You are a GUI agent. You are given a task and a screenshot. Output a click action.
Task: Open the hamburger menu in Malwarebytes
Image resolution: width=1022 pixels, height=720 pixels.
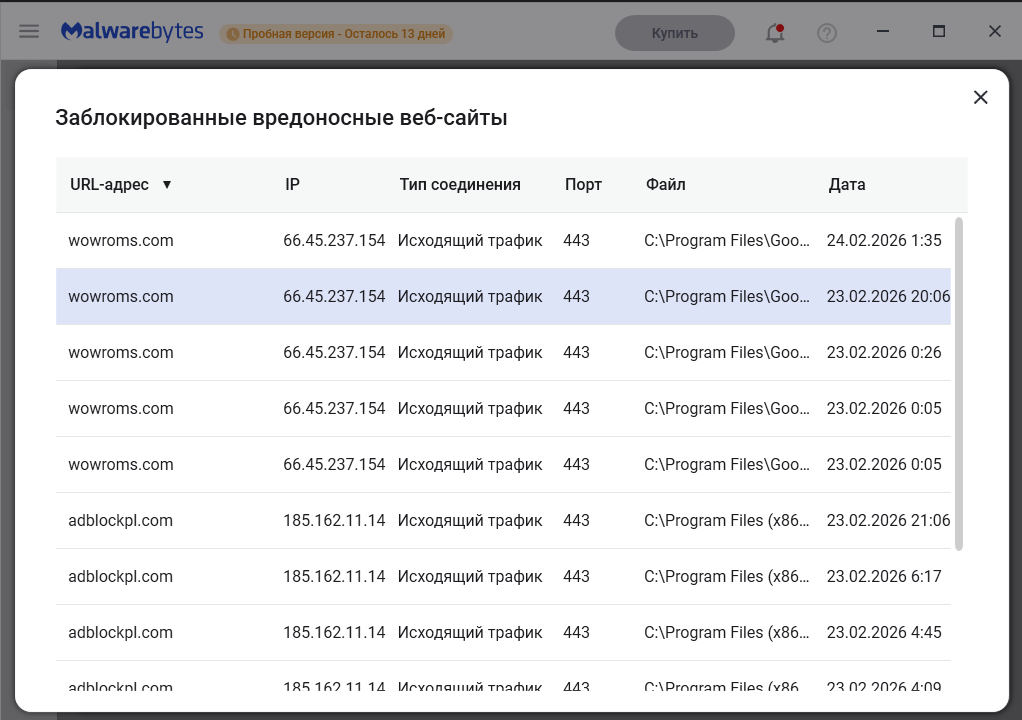click(29, 31)
